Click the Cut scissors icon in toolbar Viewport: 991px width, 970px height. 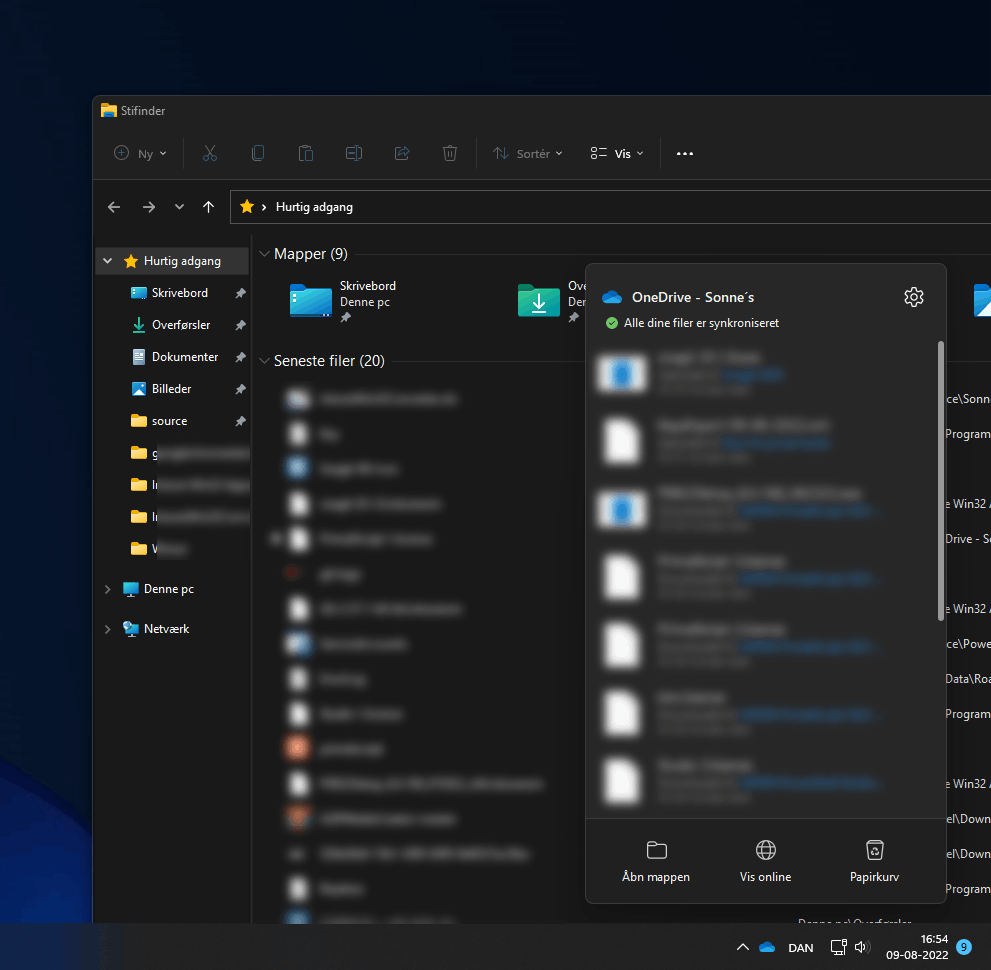click(210, 154)
